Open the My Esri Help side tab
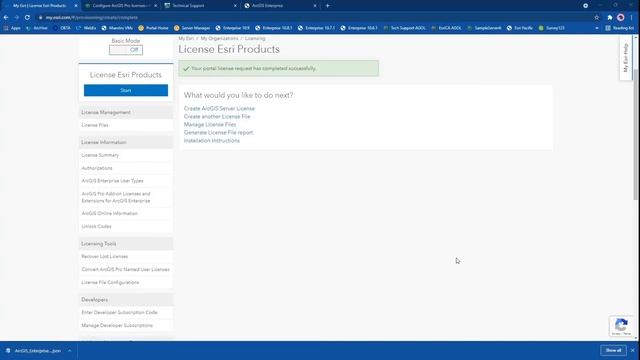 point(625,58)
